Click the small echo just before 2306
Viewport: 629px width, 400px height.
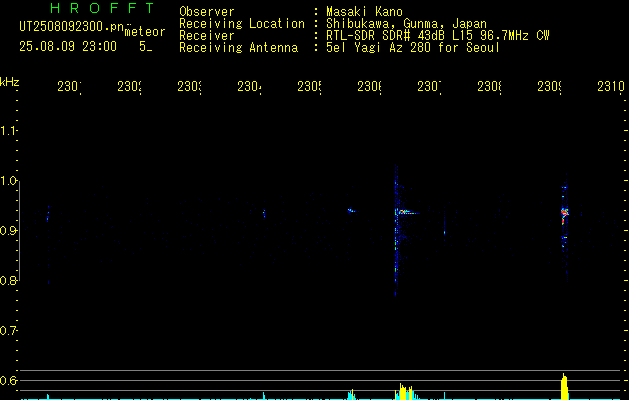tap(351, 210)
